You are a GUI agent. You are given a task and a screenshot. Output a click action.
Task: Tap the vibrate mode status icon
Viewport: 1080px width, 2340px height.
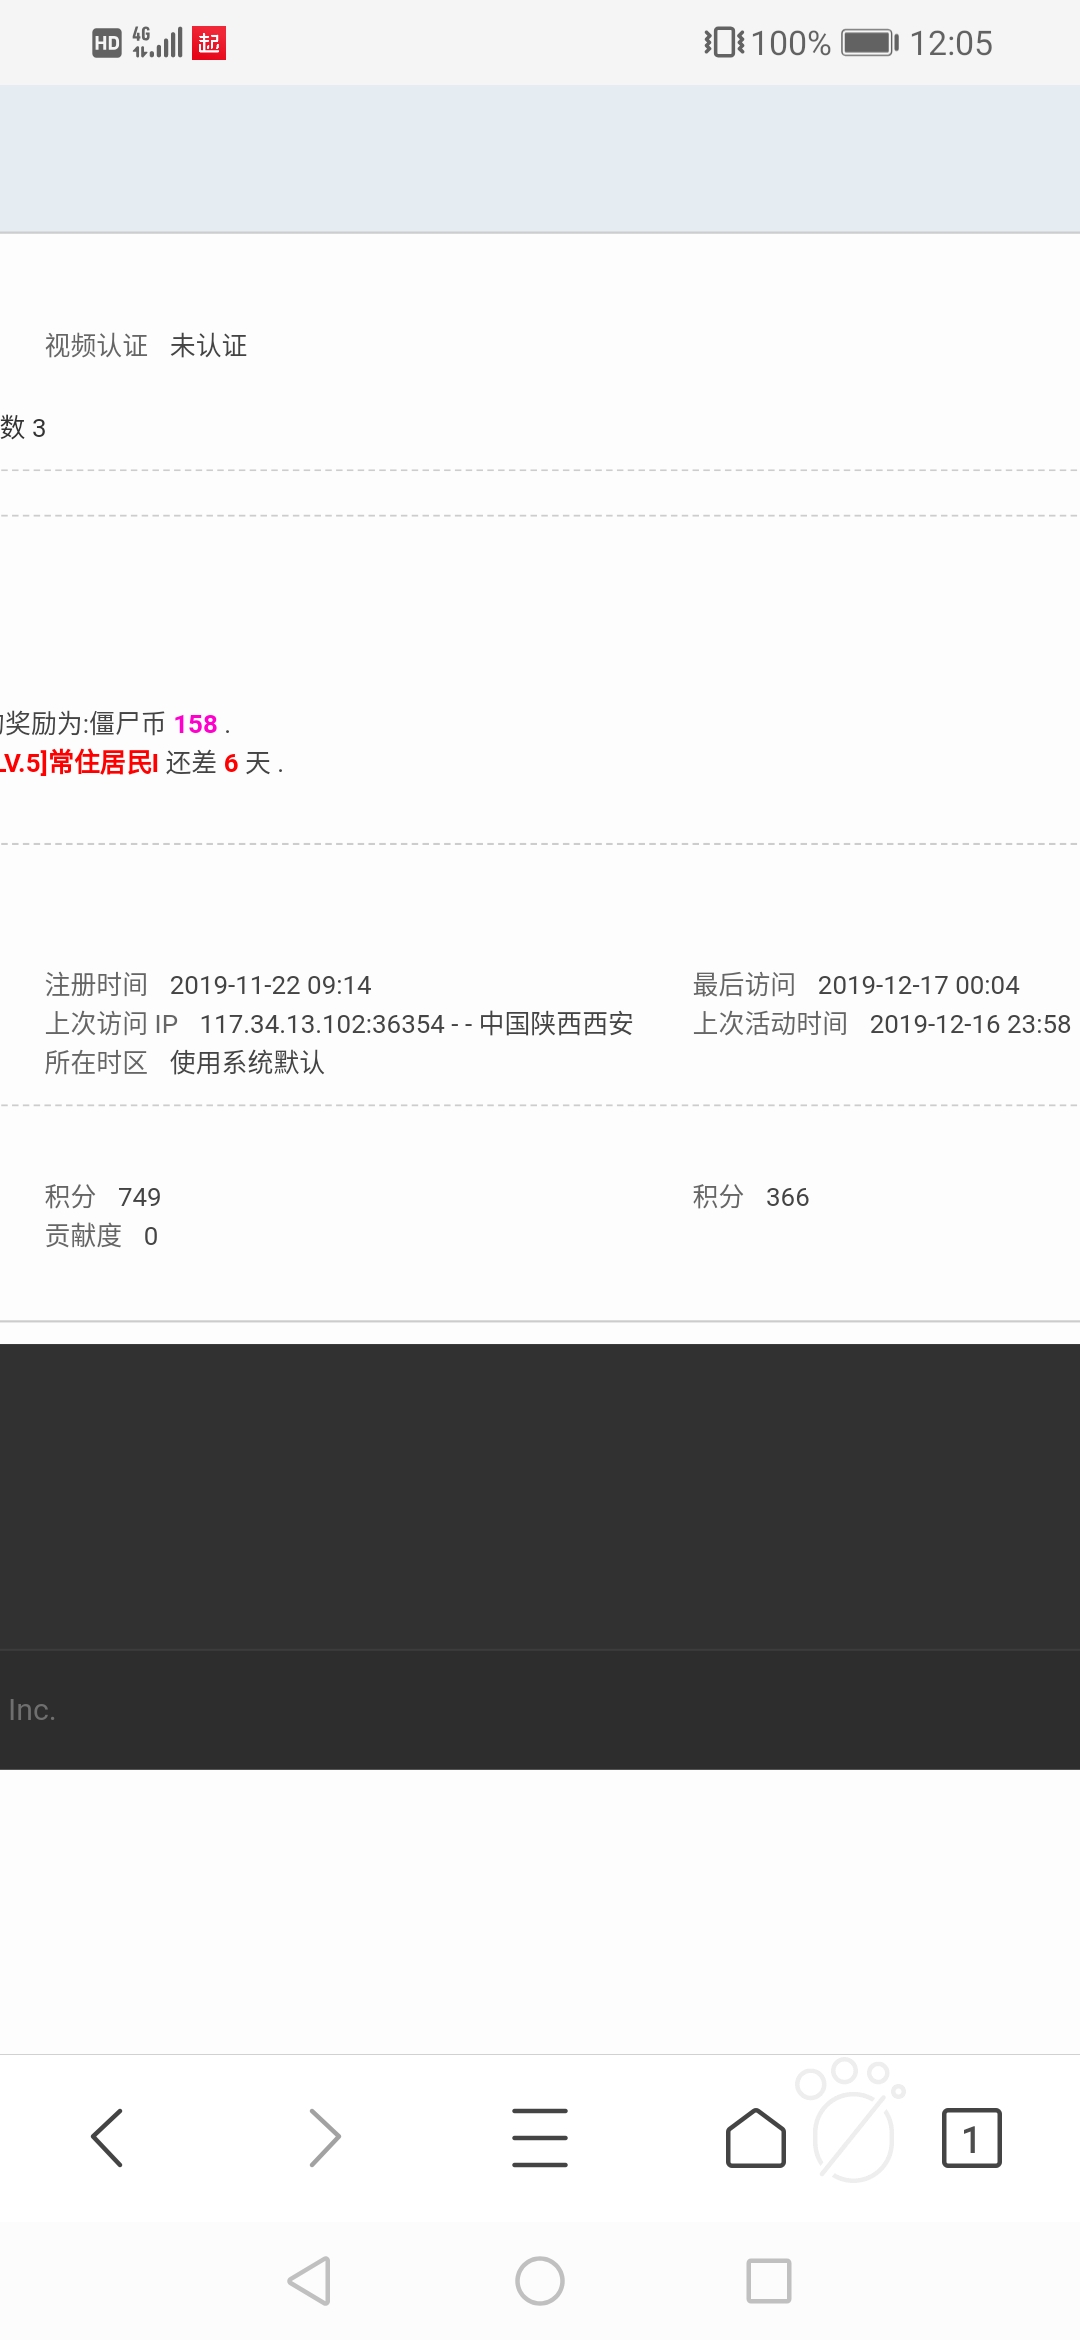pos(723,43)
